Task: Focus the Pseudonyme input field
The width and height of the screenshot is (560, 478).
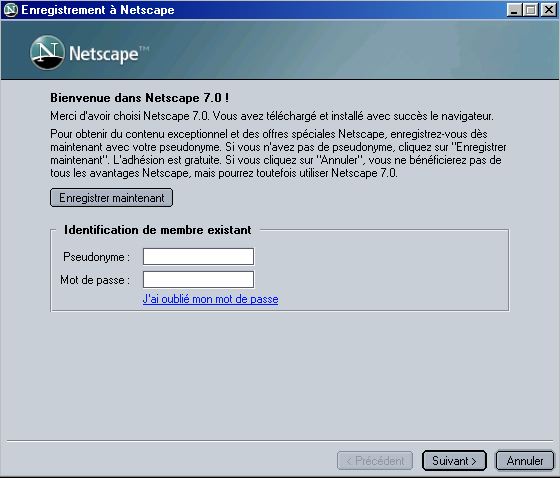Action: (x=198, y=257)
